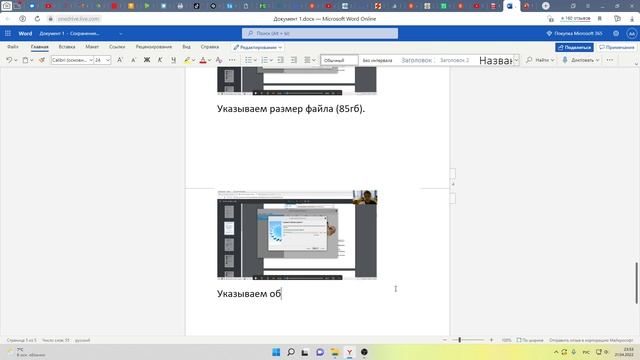Switch to the Вид tab
Viewport: 640px width, 360px height.
click(x=187, y=47)
